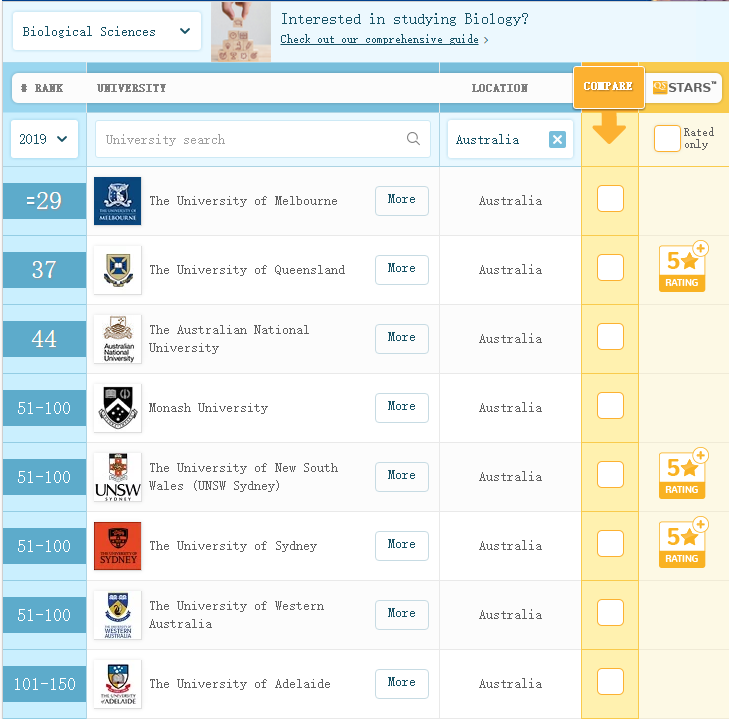The image size is (729, 719).
Task: Click More button for University of Queensland
Action: 402,270
